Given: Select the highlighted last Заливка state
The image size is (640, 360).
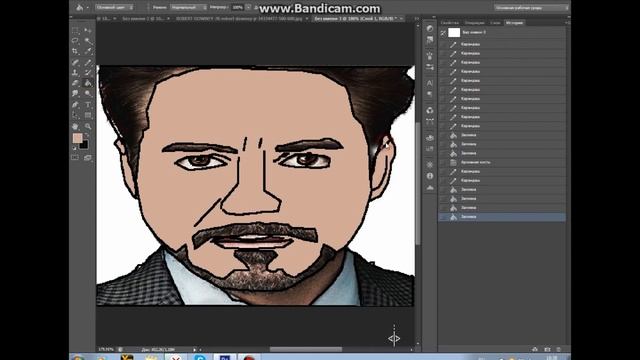Looking at the screenshot, I should tap(502, 217).
